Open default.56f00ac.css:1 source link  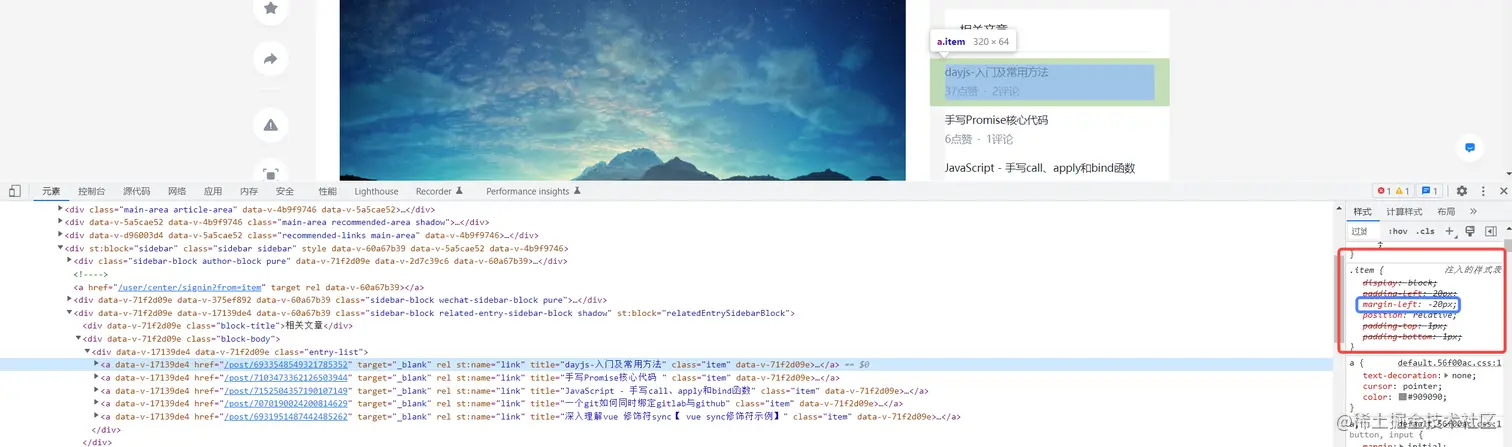1449,364
